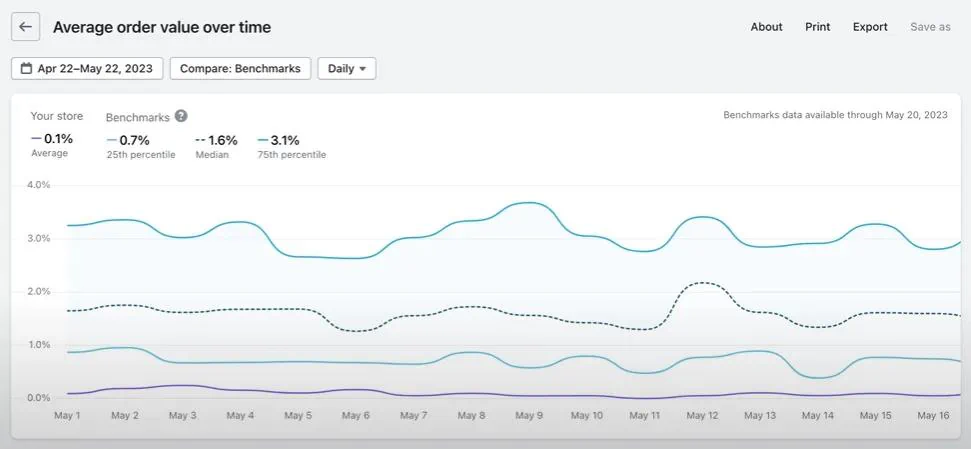The width and height of the screenshot is (971, 449).
Task: Click the May 6 axis label
Action: pos(355,416)
